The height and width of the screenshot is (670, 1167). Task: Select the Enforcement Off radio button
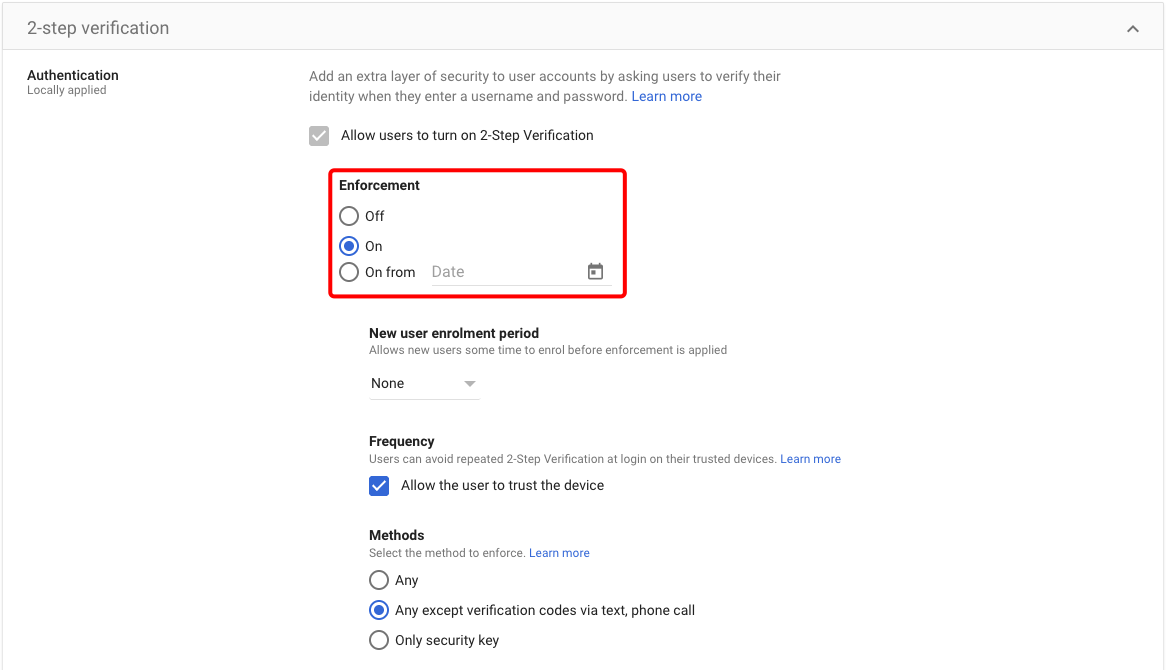coord(349,216)
